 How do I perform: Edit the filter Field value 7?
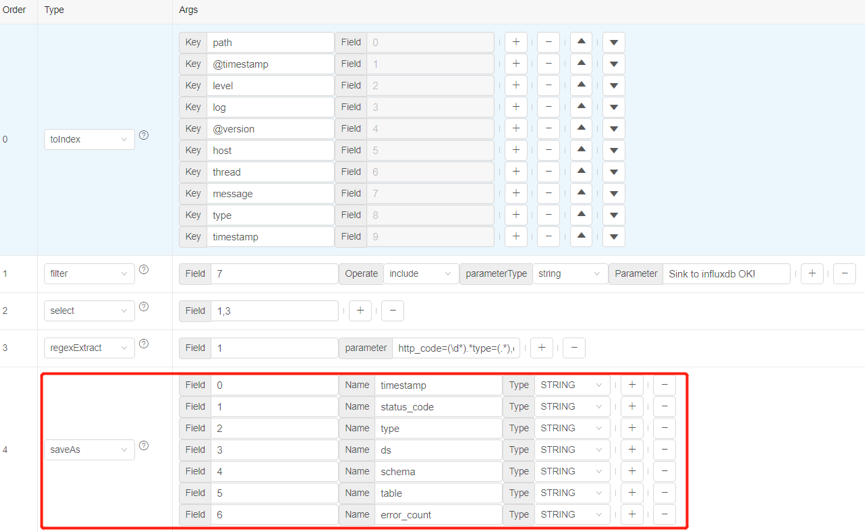pyautogui.click(x=274, y=274)
